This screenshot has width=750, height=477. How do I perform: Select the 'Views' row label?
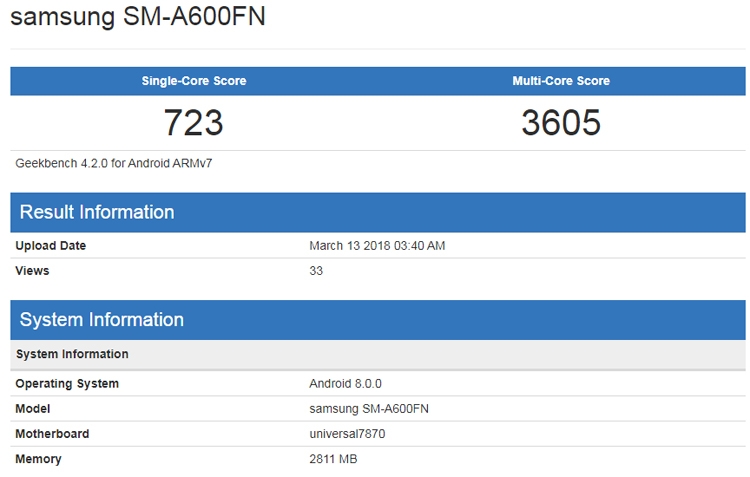coord(32,270)
